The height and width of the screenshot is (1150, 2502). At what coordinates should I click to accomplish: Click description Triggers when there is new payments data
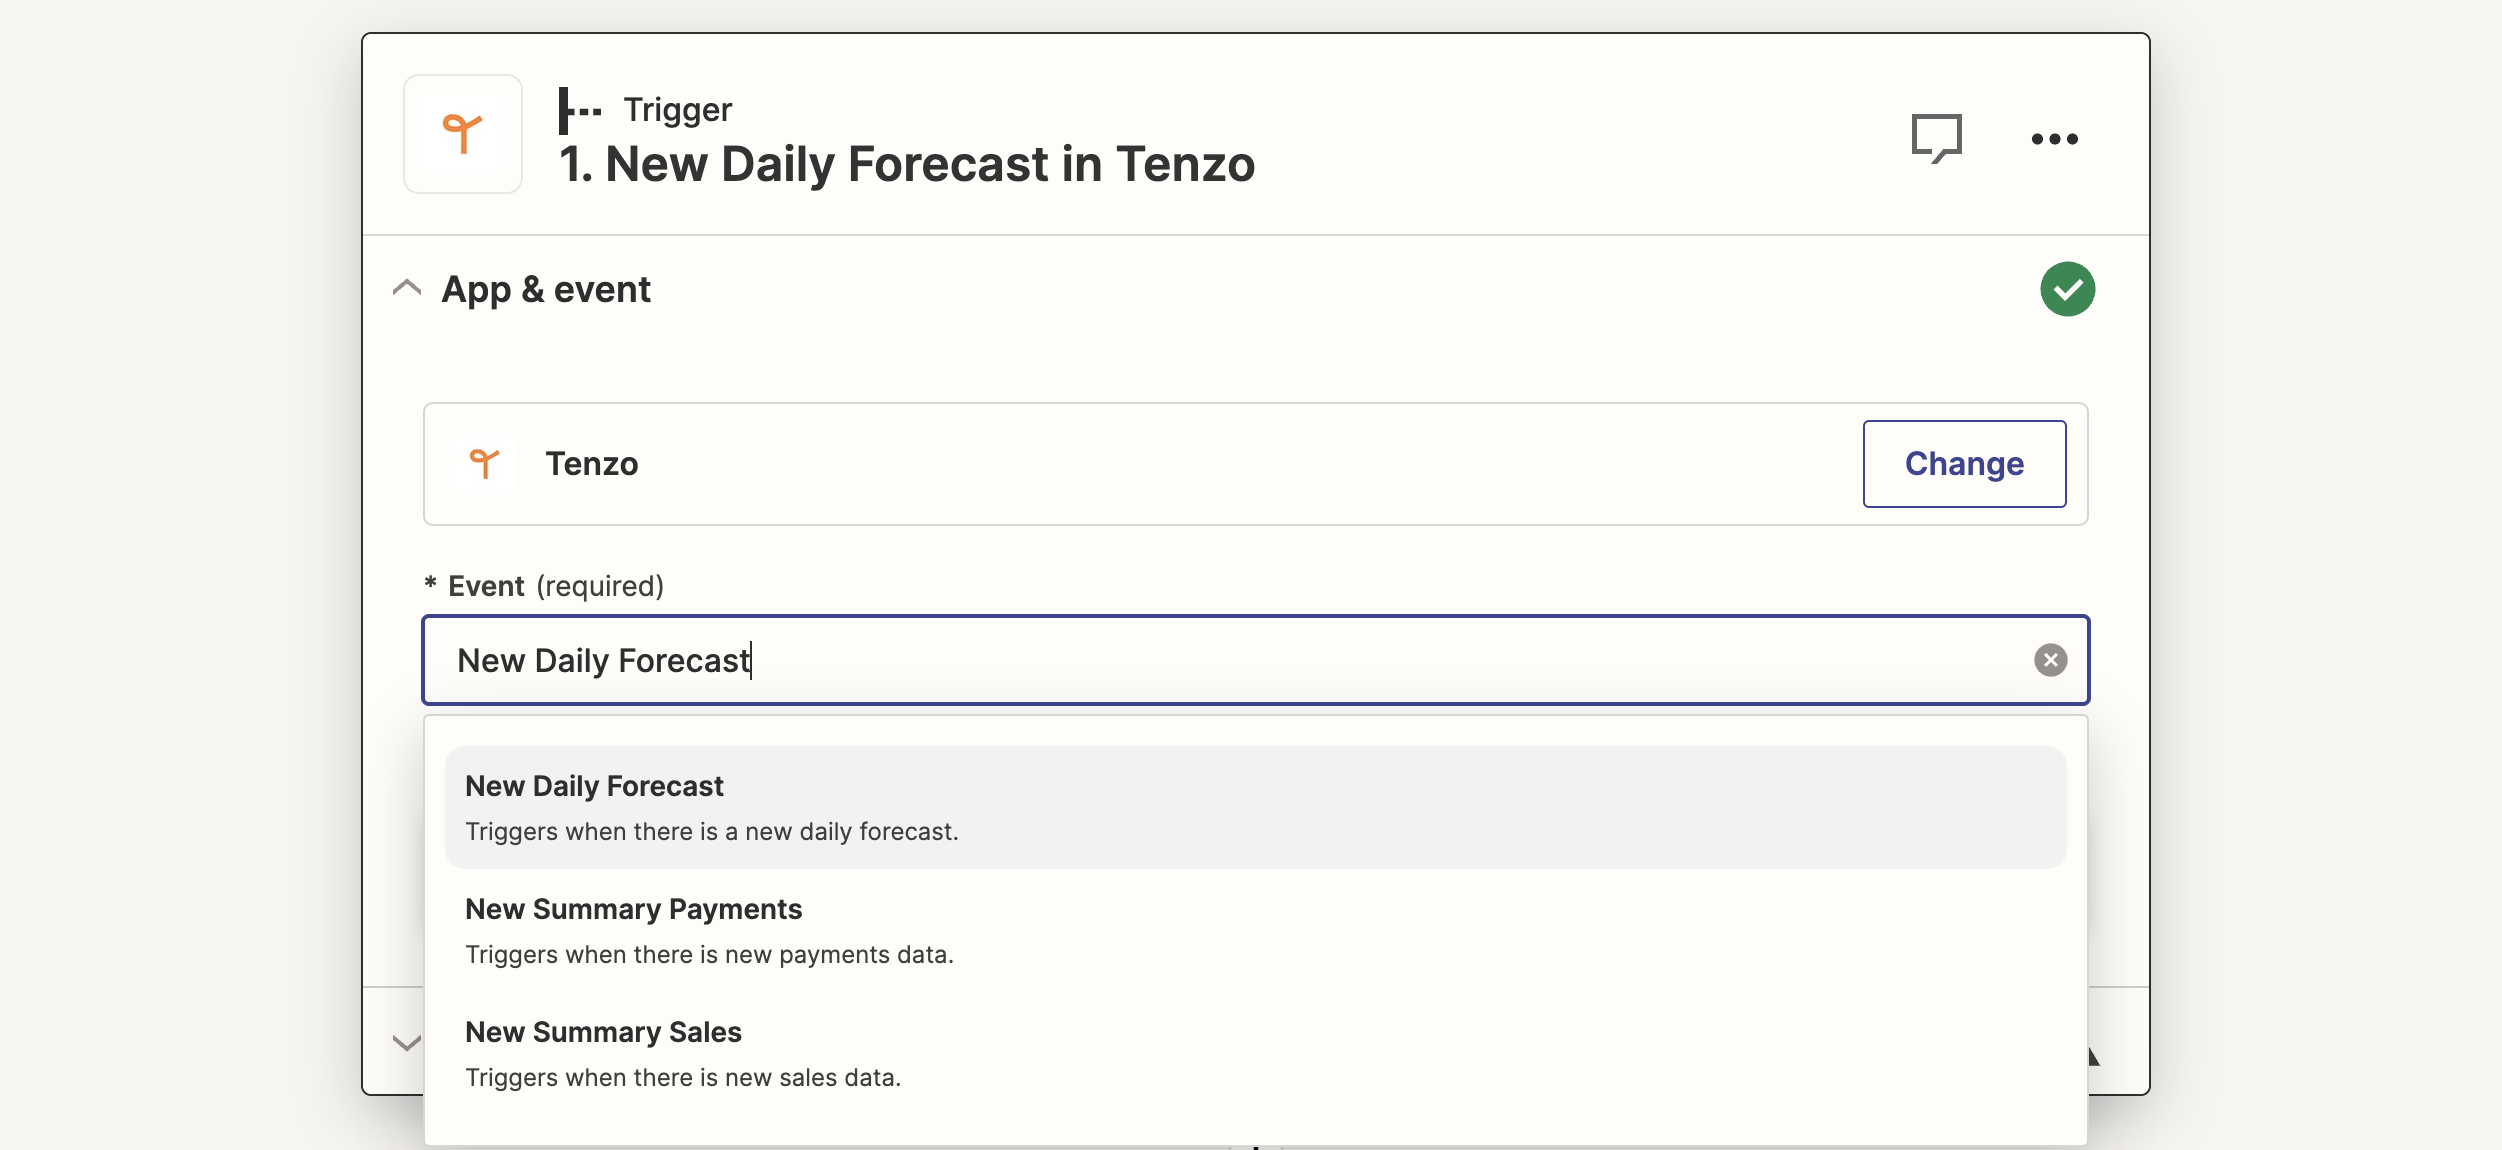(x=710, y=955)
